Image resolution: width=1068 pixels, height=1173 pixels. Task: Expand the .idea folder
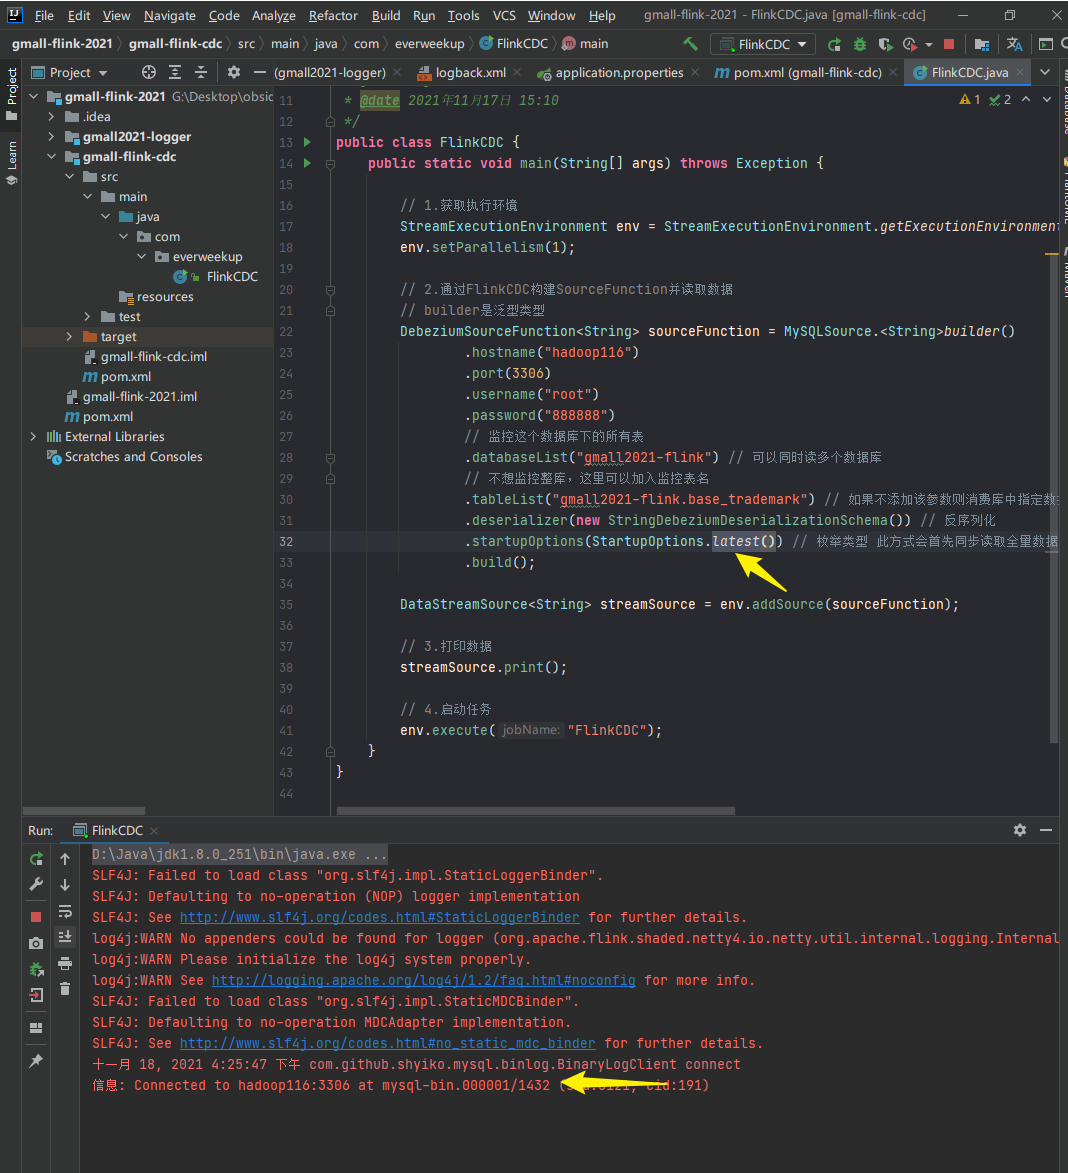point(51,117)
